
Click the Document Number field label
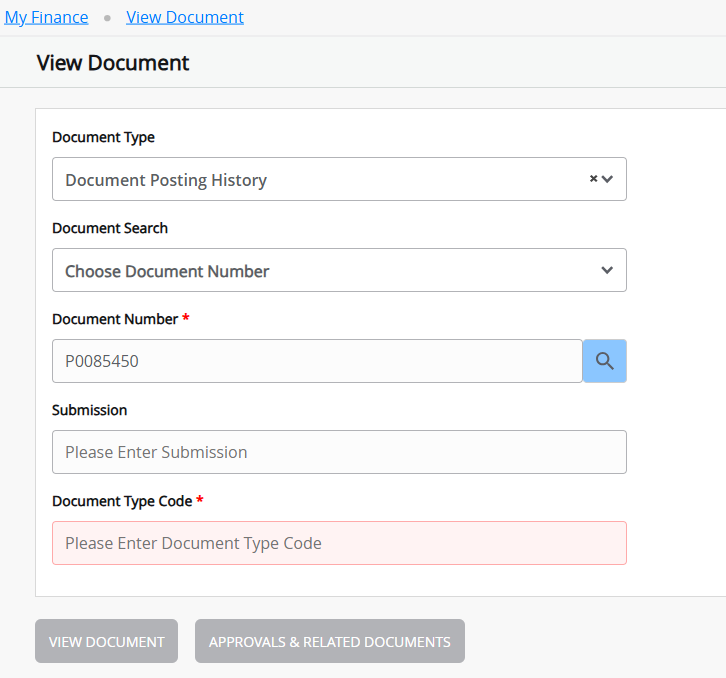pyautogui.click(x=115, y=319)
